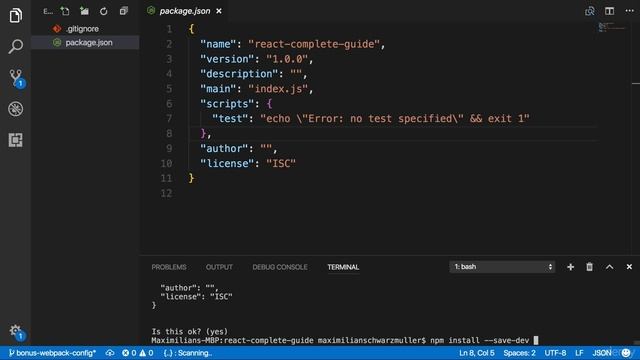Click the cloud publish icon in status bar

click(x=110, y=353)
